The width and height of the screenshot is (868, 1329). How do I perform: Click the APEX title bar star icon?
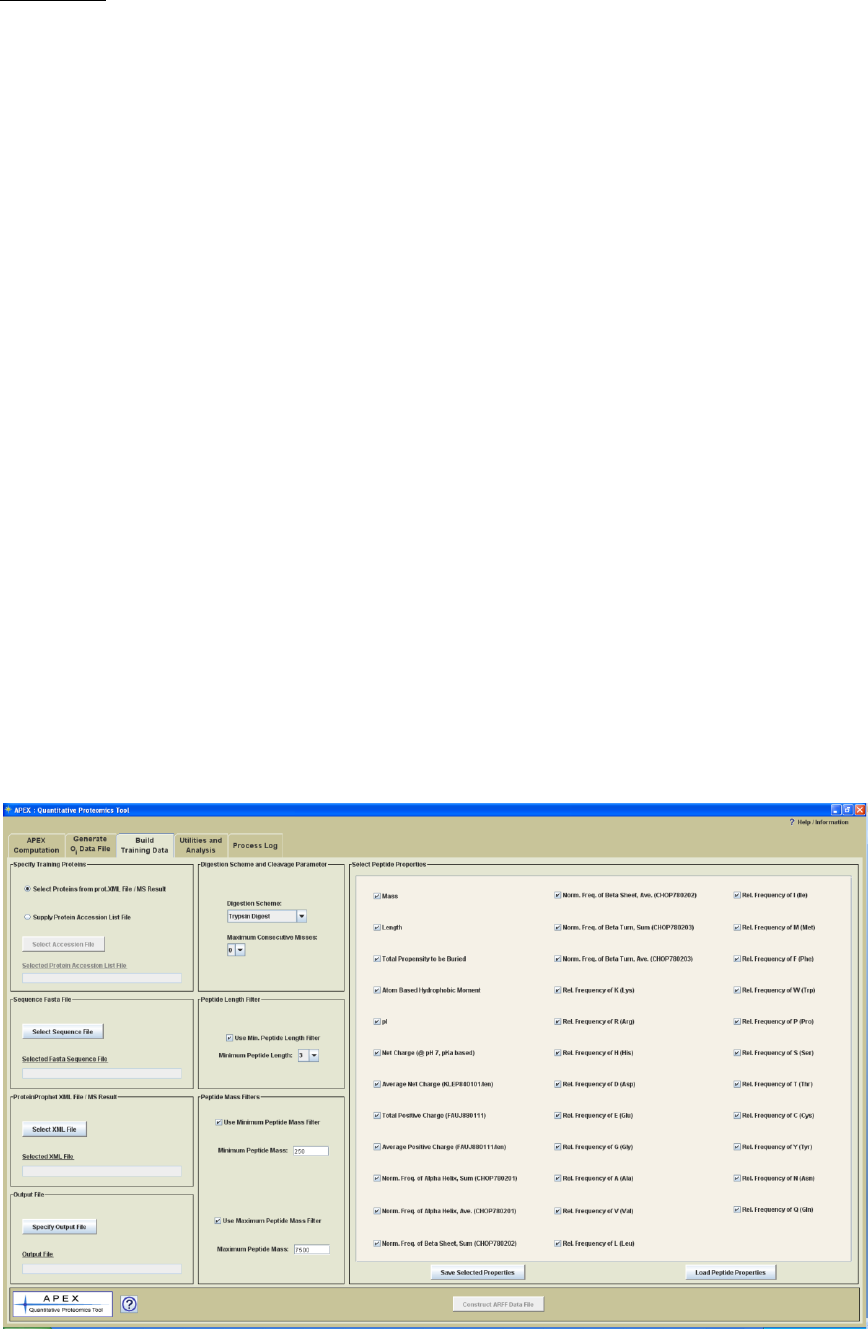pos(9,809)
